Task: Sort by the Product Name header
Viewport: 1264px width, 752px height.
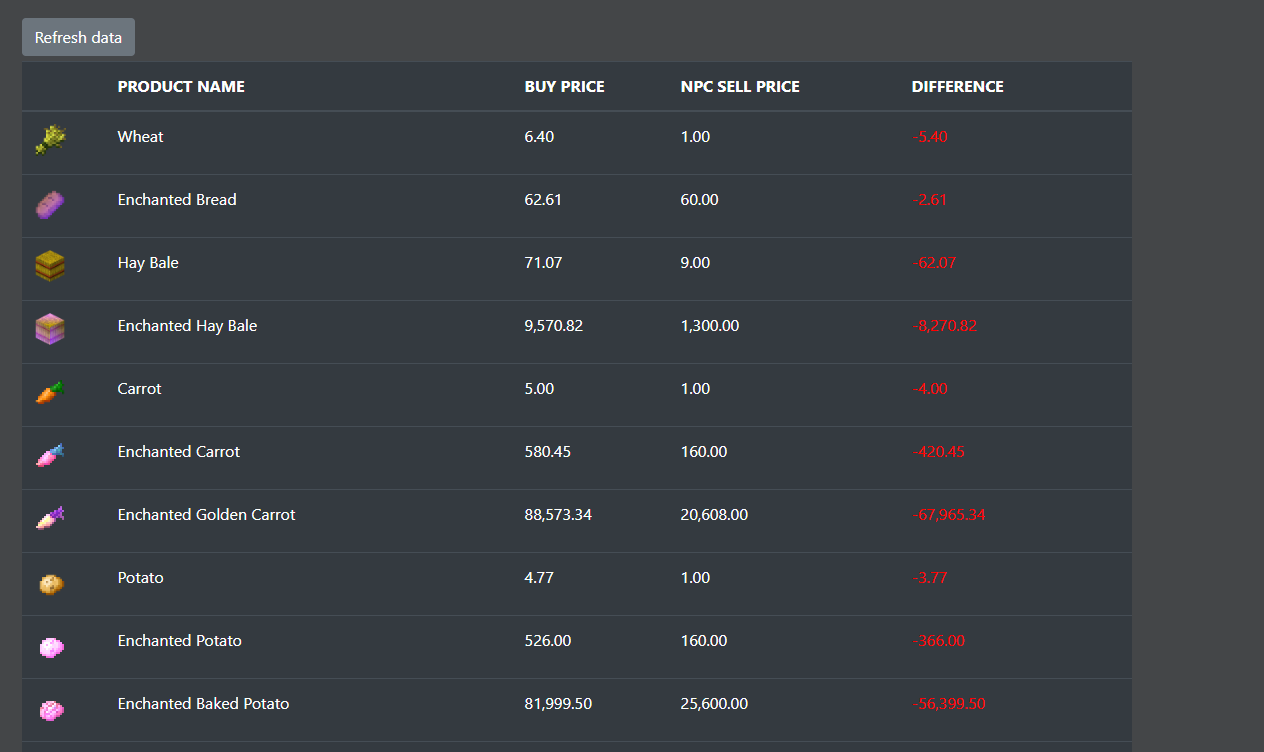Action: 181,87
